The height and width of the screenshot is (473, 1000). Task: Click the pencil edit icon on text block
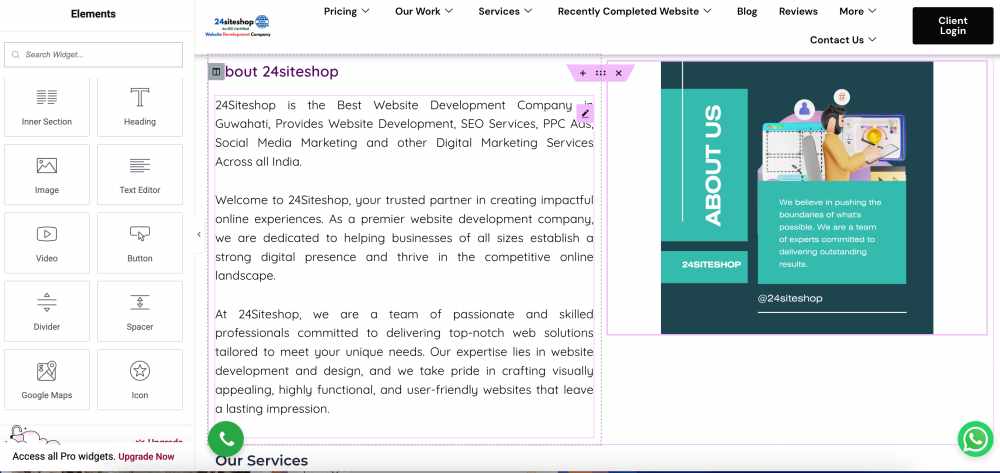586,114
